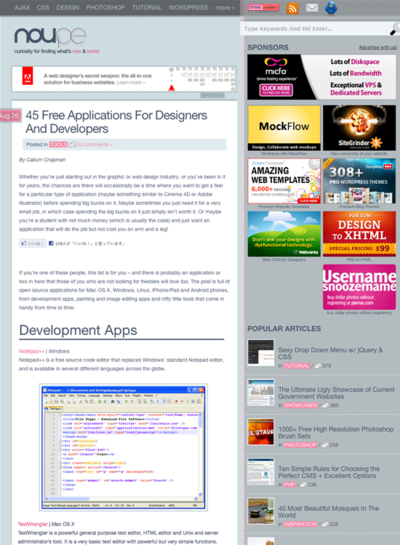Open the MockFlow sponsor ad
The image size is (400, 545).
pos(284,128)
